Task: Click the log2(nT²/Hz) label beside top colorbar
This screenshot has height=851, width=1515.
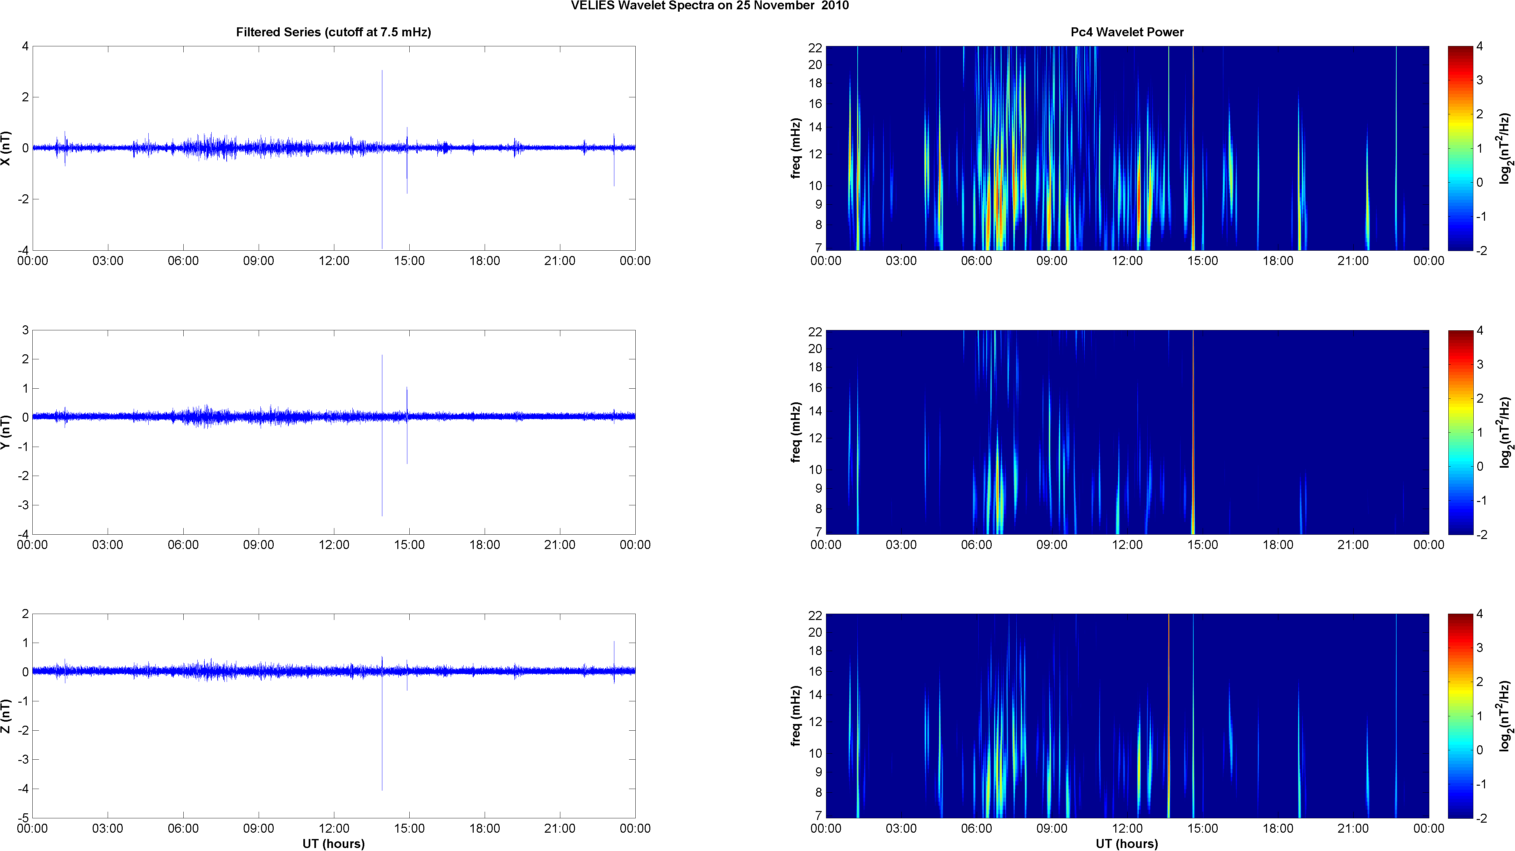Action: pos(1505,148)
